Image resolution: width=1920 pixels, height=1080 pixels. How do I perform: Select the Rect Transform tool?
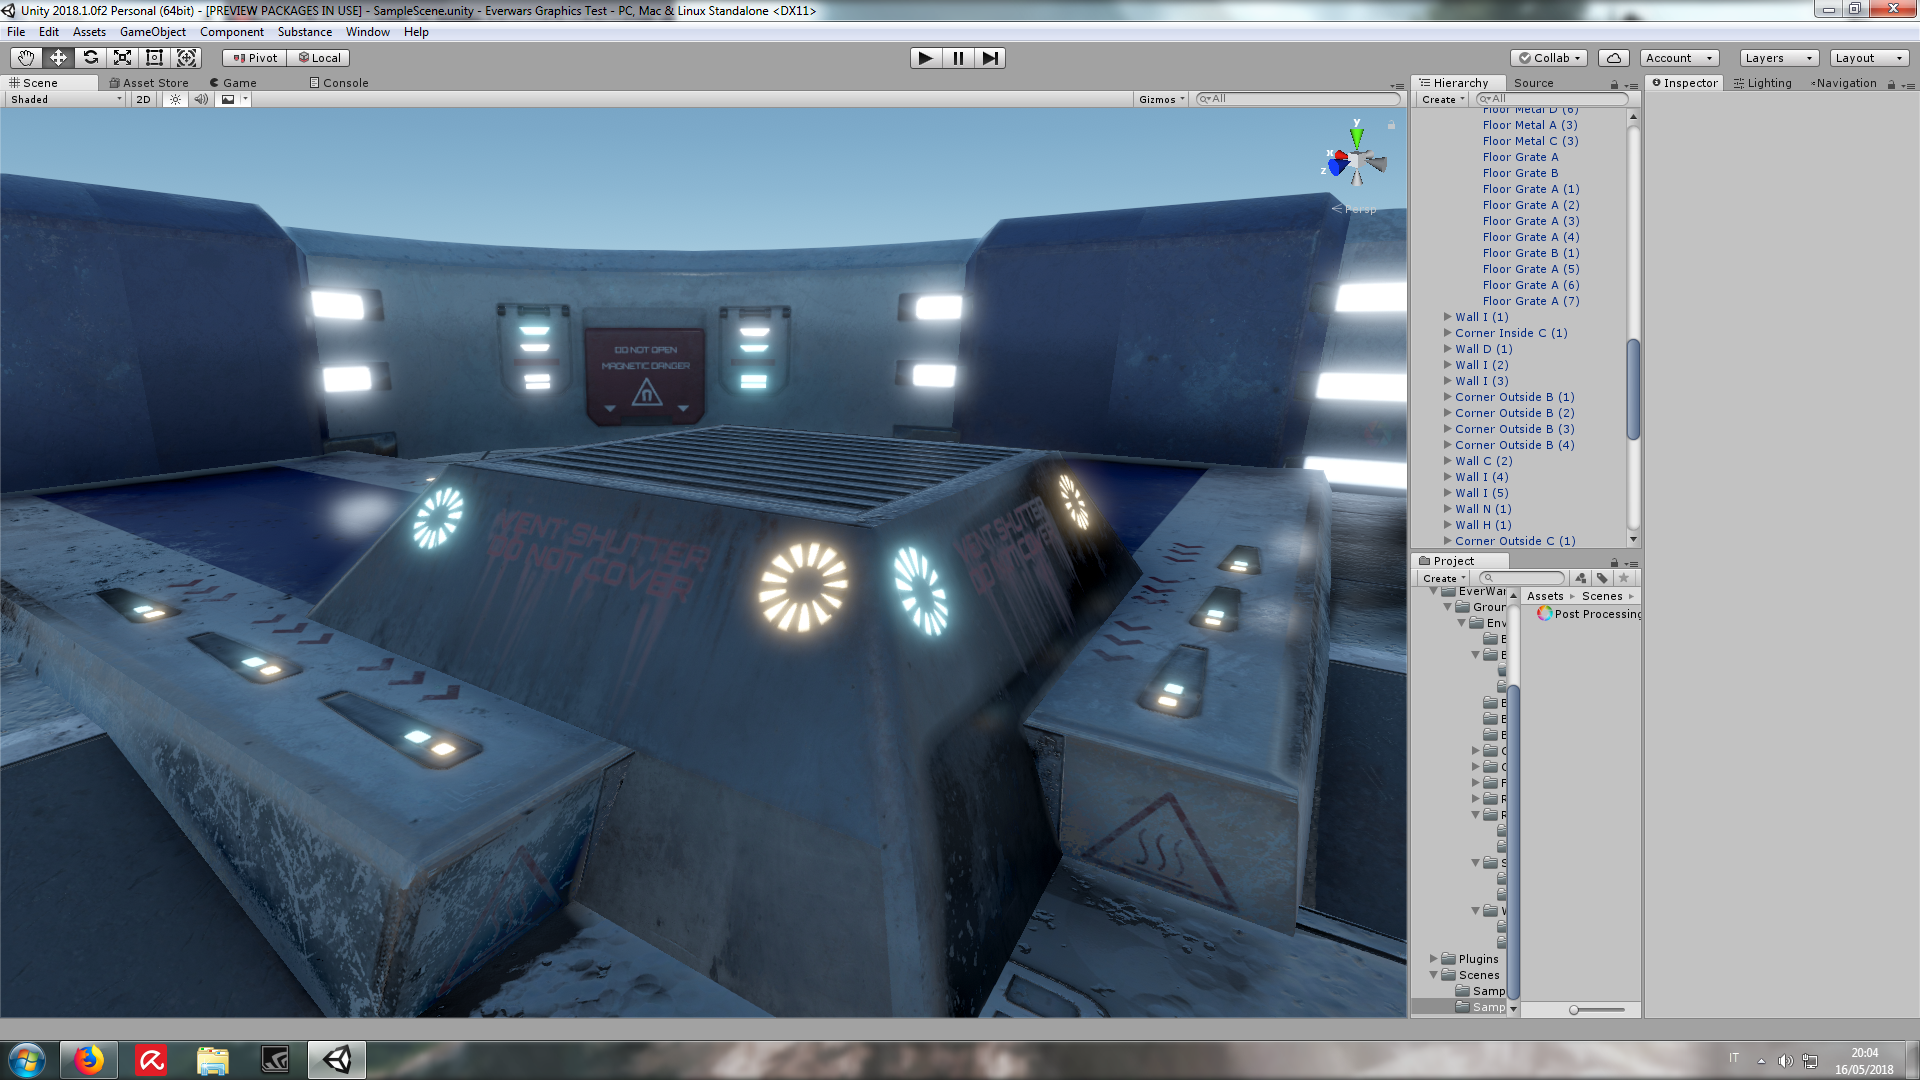154,58
